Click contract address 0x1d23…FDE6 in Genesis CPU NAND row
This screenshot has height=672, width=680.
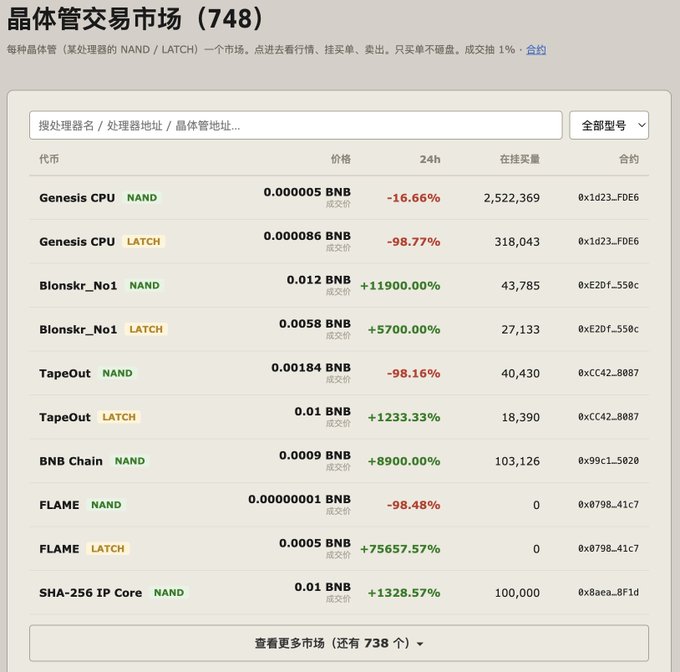coord(608,198)
